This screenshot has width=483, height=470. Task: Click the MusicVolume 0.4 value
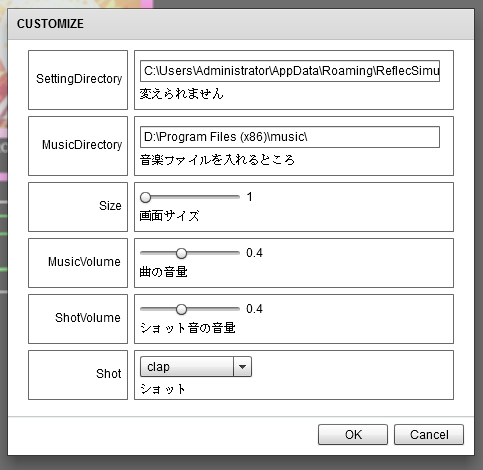coord(254,253)
